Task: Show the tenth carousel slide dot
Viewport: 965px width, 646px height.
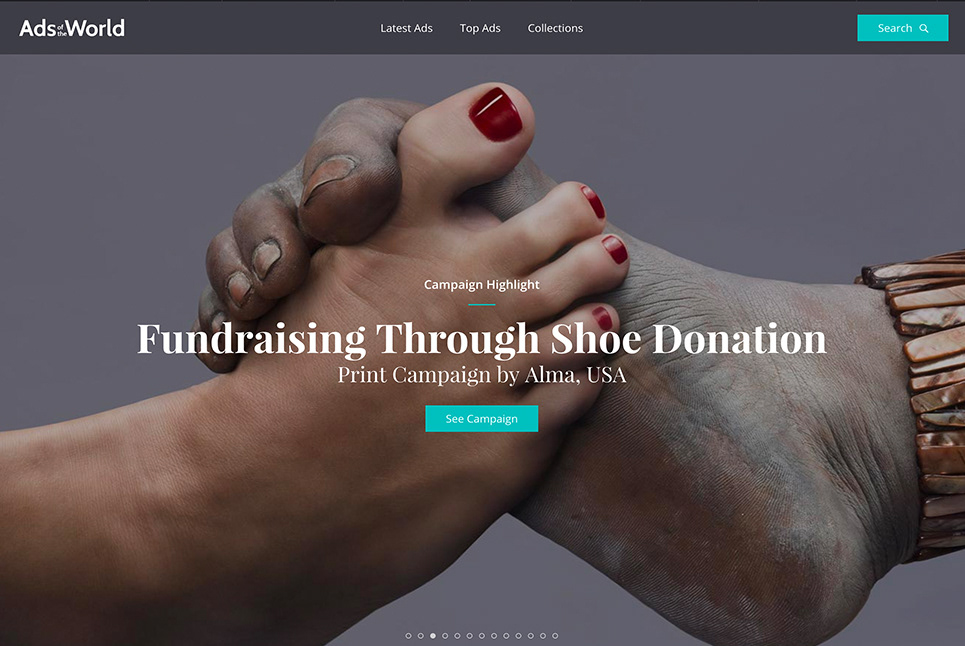Action: [x=518, y=636]
